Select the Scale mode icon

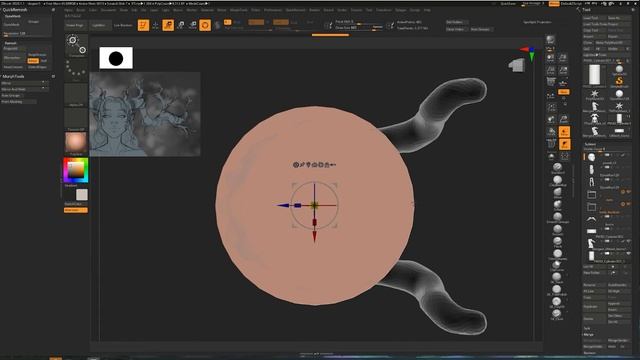coord(180,25)
